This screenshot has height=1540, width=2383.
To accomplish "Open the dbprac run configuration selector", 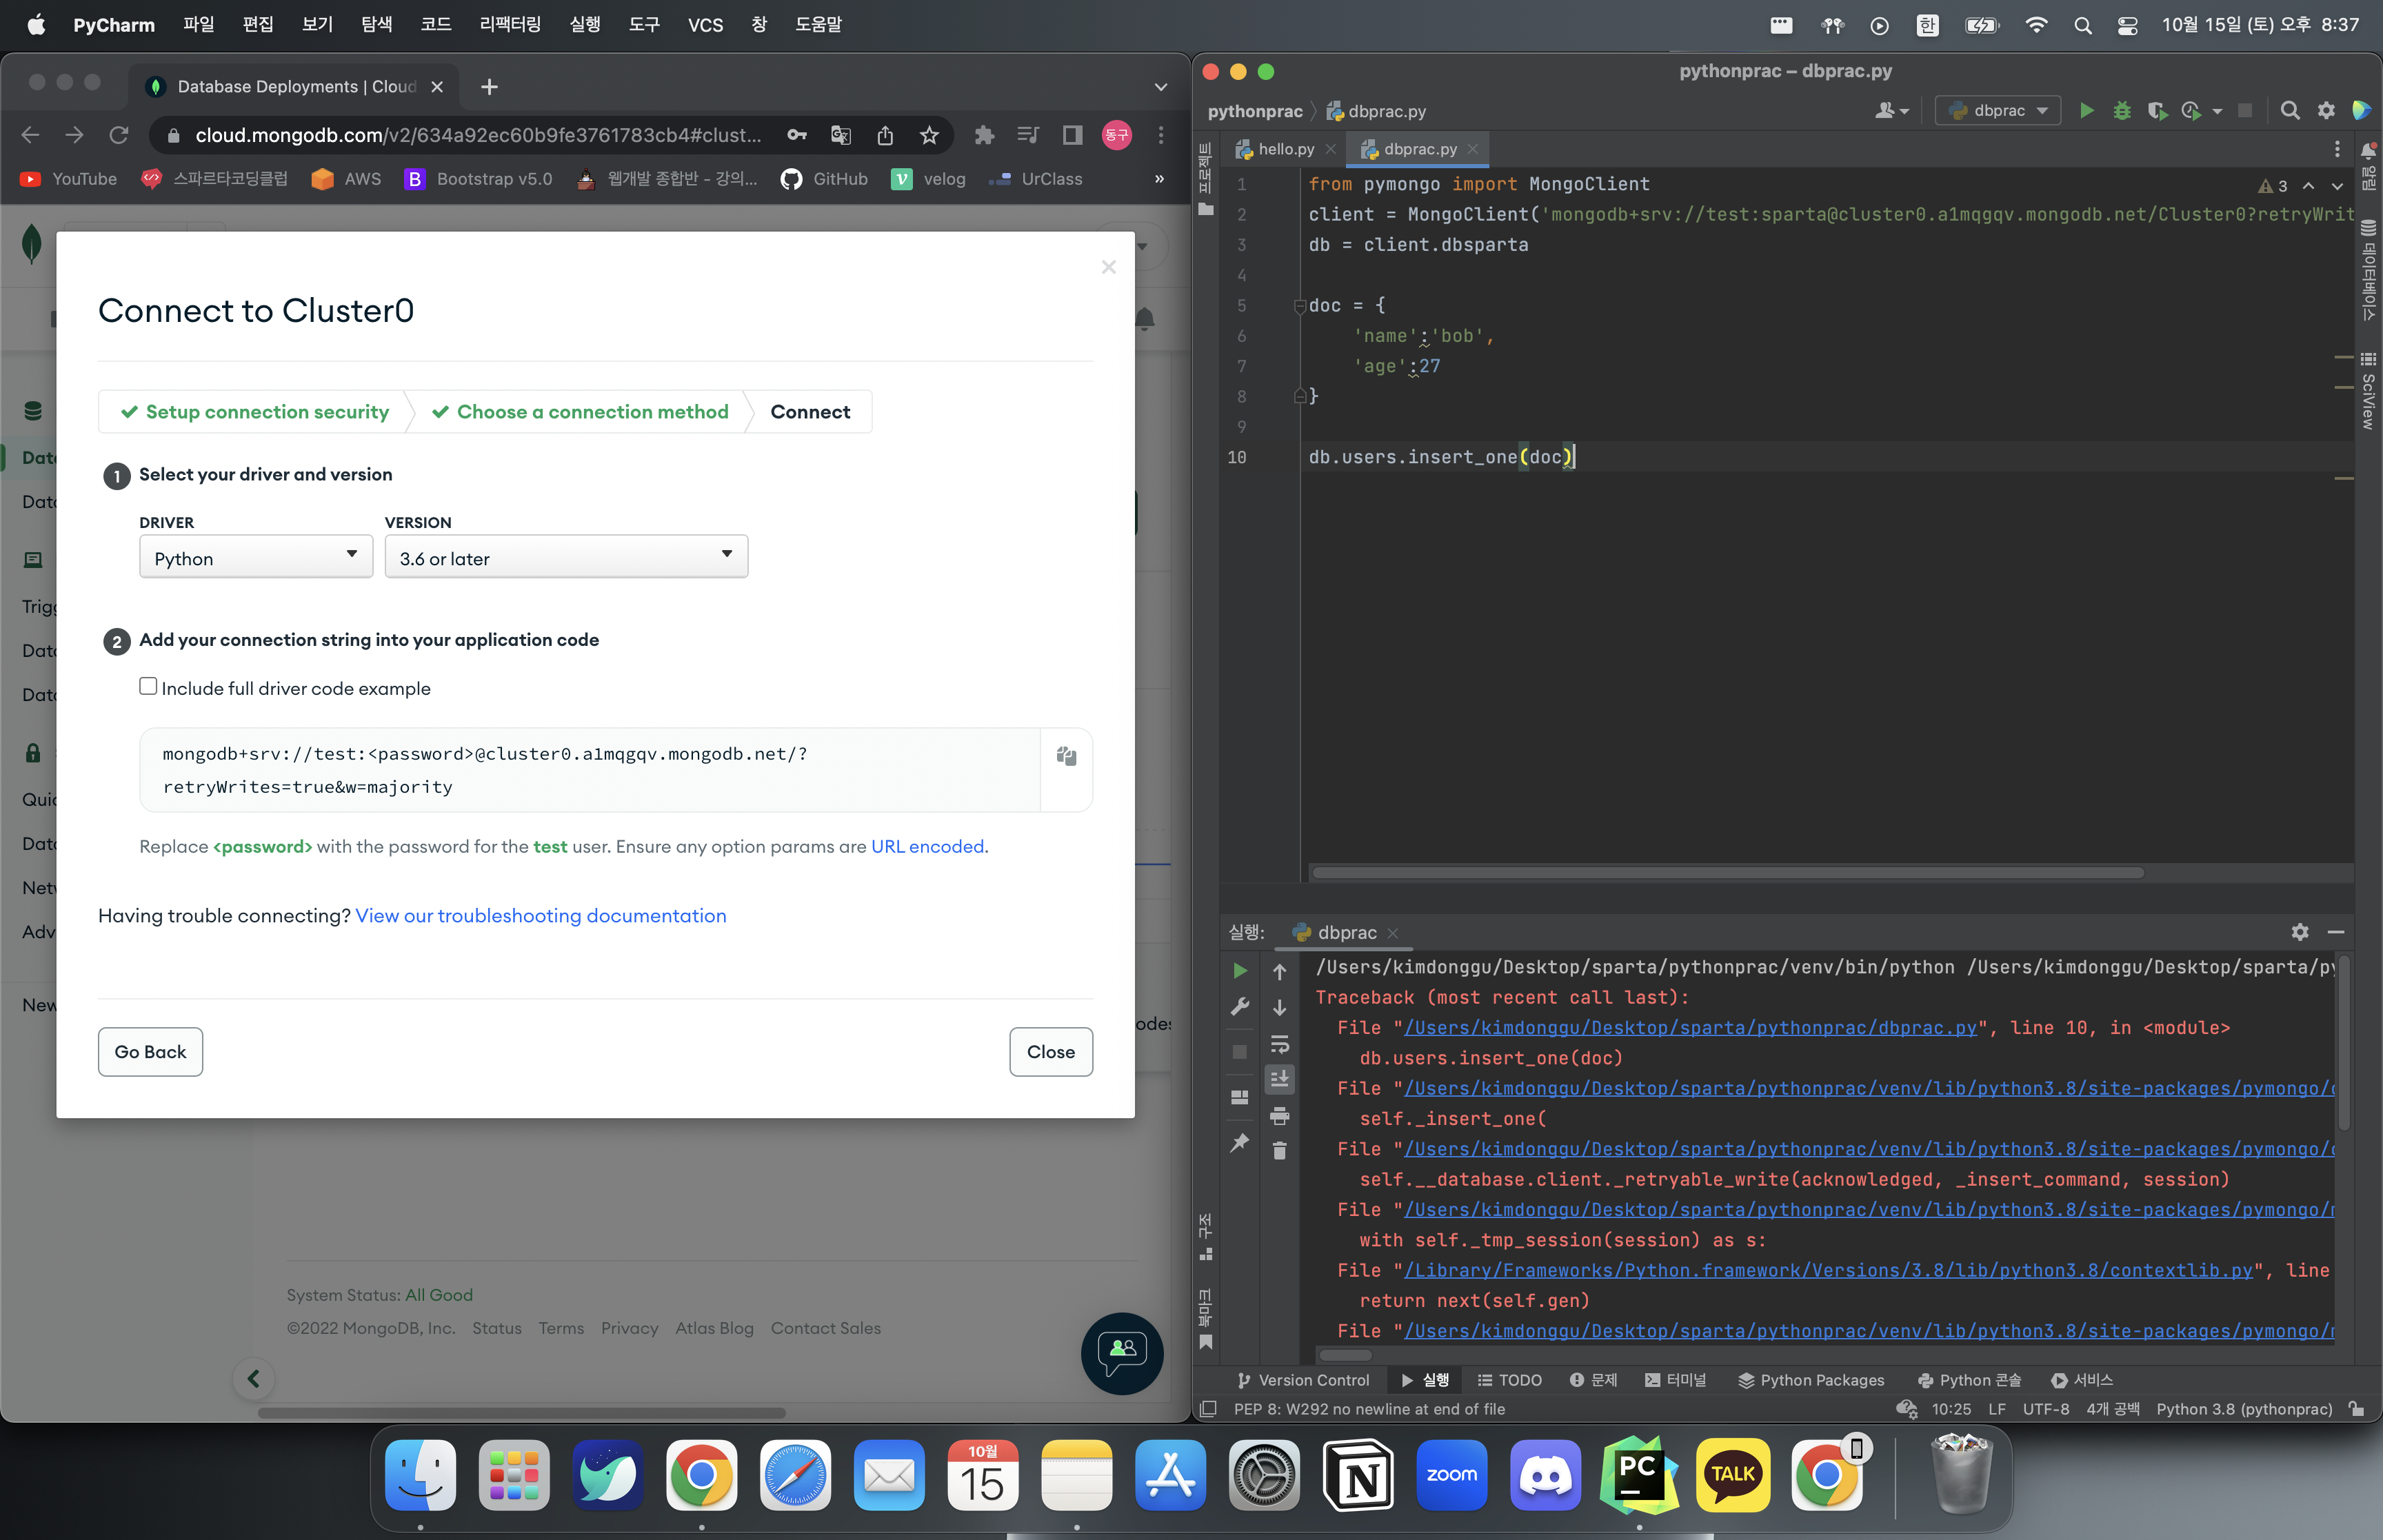I will (x=1998, y=111).
